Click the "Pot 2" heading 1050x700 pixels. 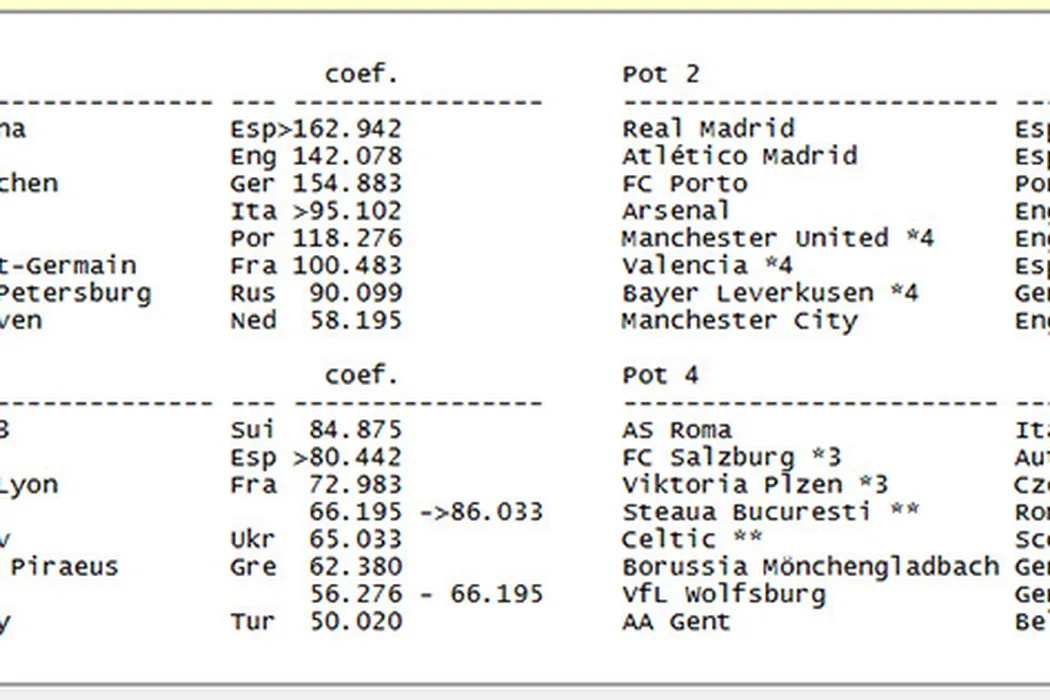(661, 75)
